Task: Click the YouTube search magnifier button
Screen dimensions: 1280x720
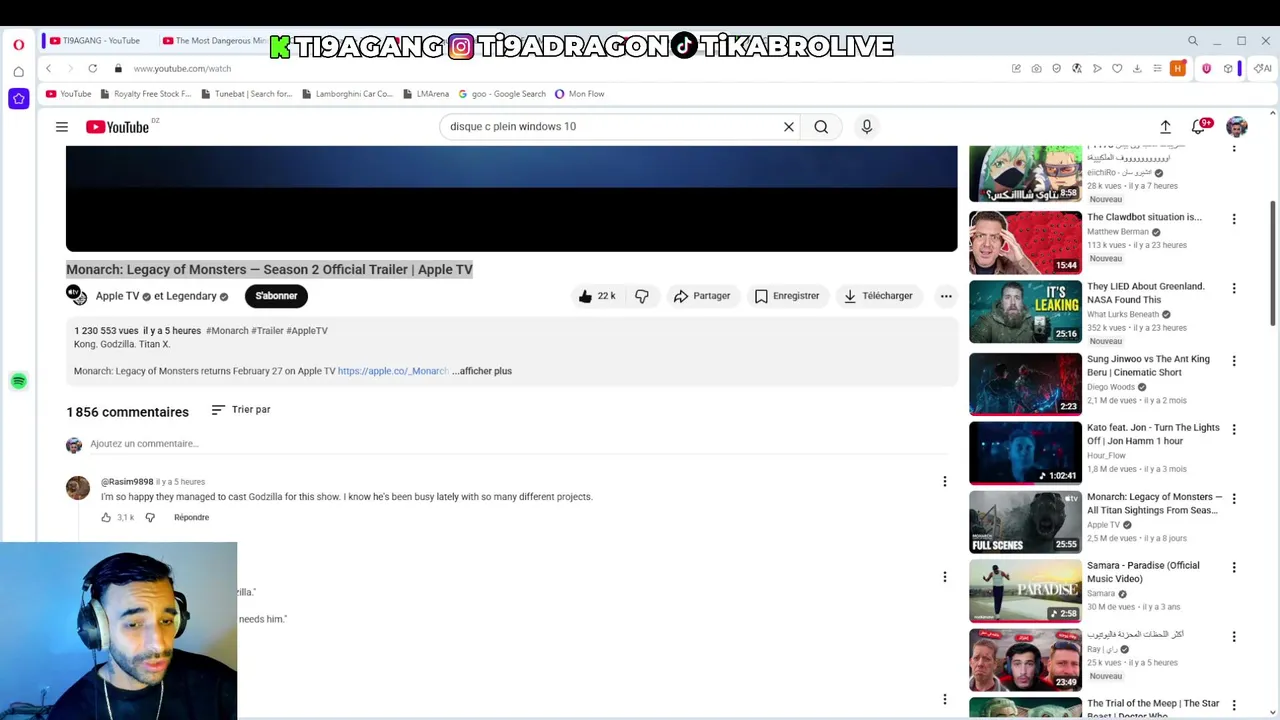Action: point(821,127)
